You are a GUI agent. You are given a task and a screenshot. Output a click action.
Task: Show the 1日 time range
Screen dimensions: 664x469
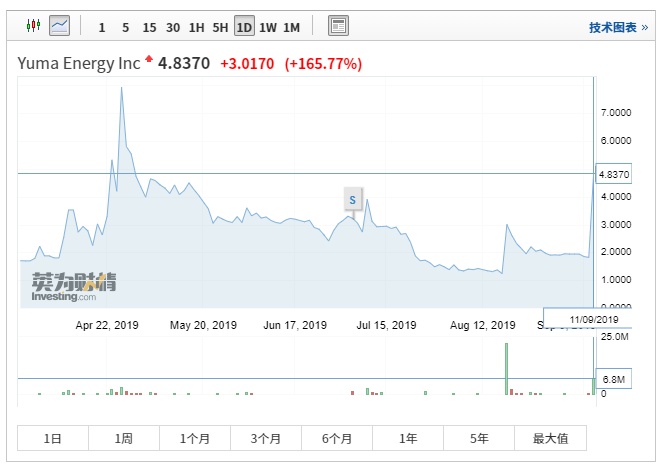coord(53,438)
